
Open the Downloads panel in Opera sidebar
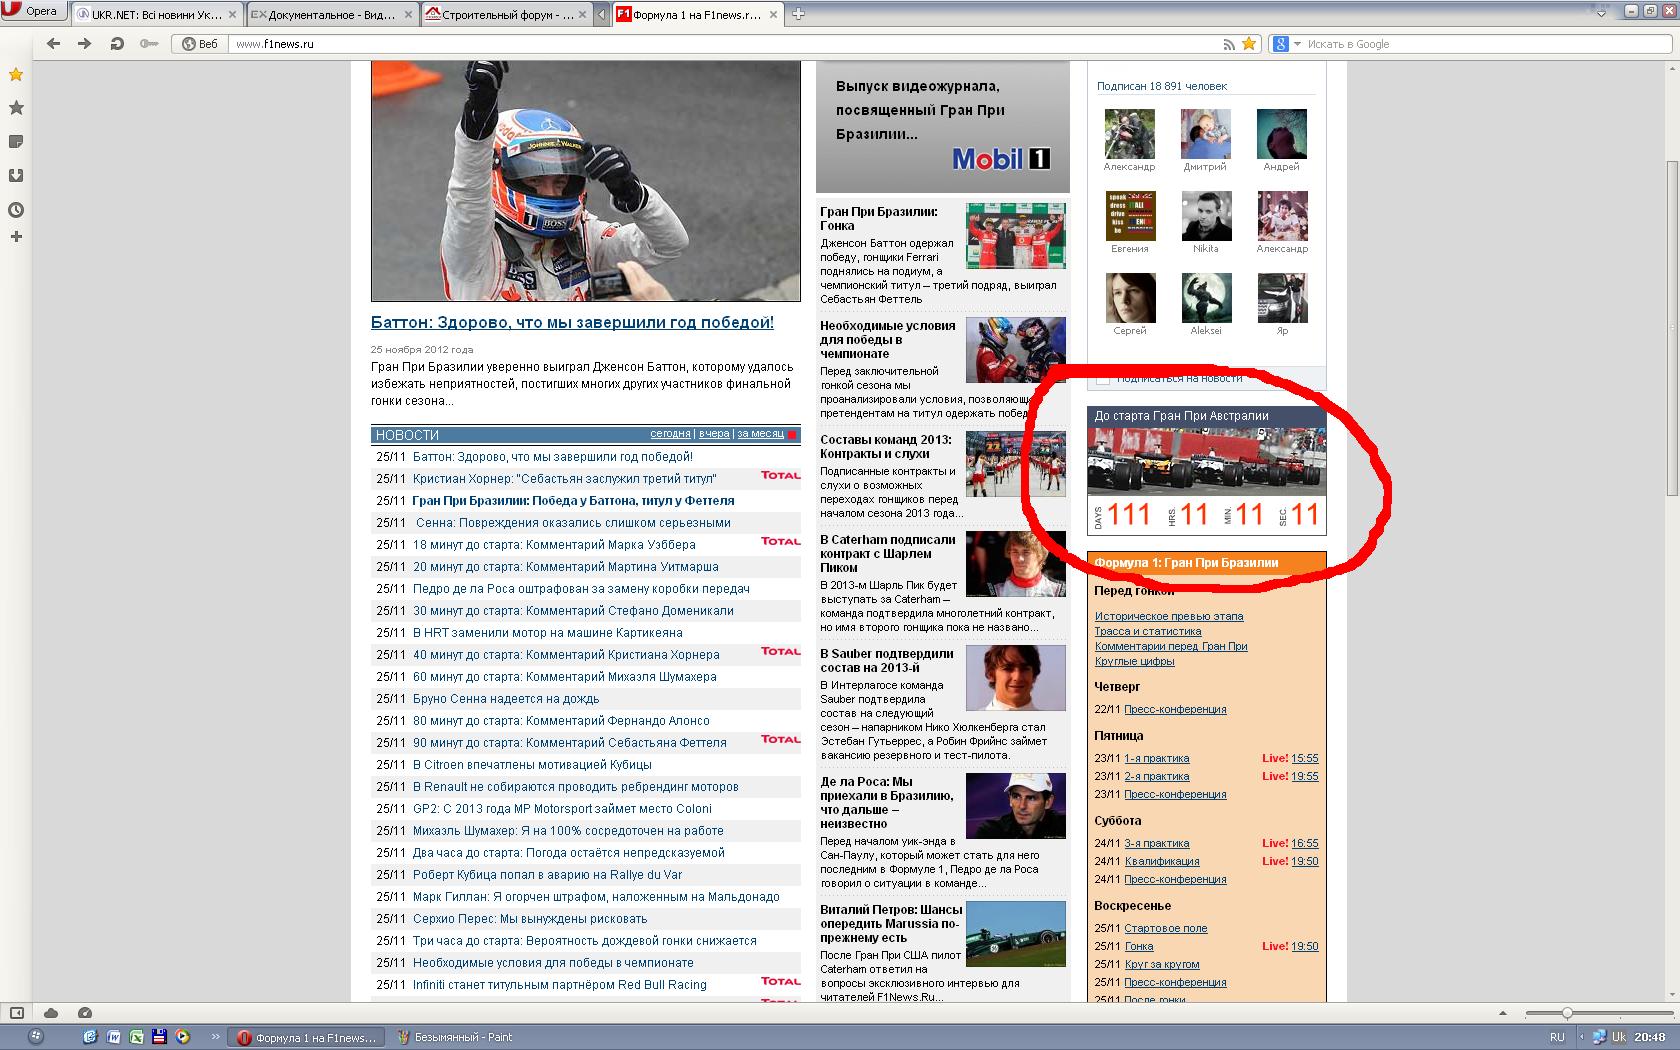(16, 176)
